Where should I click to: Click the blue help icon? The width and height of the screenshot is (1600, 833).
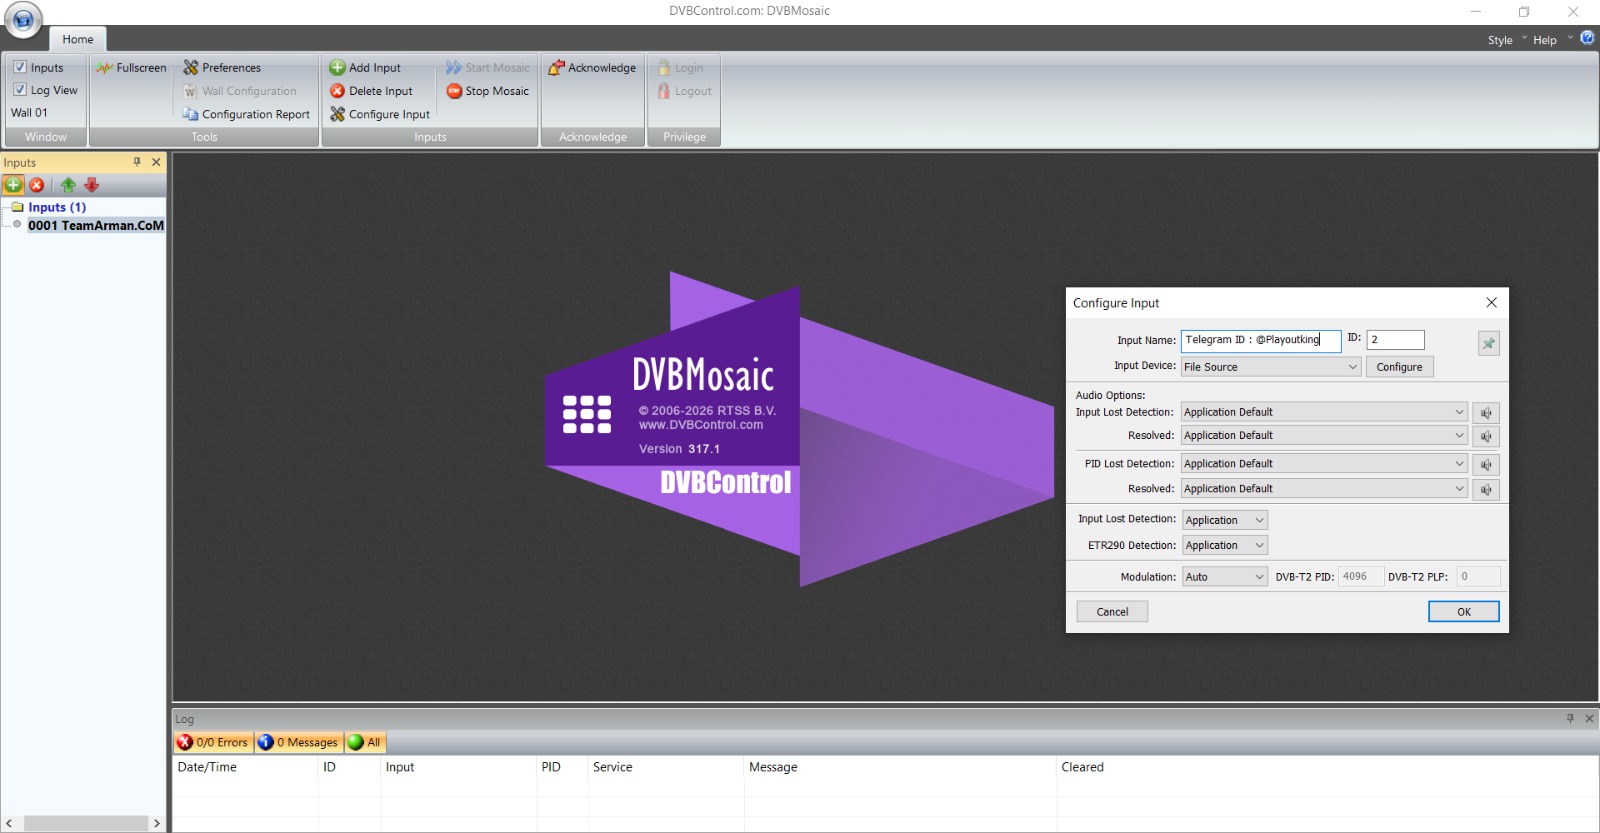pos(1587,38)
